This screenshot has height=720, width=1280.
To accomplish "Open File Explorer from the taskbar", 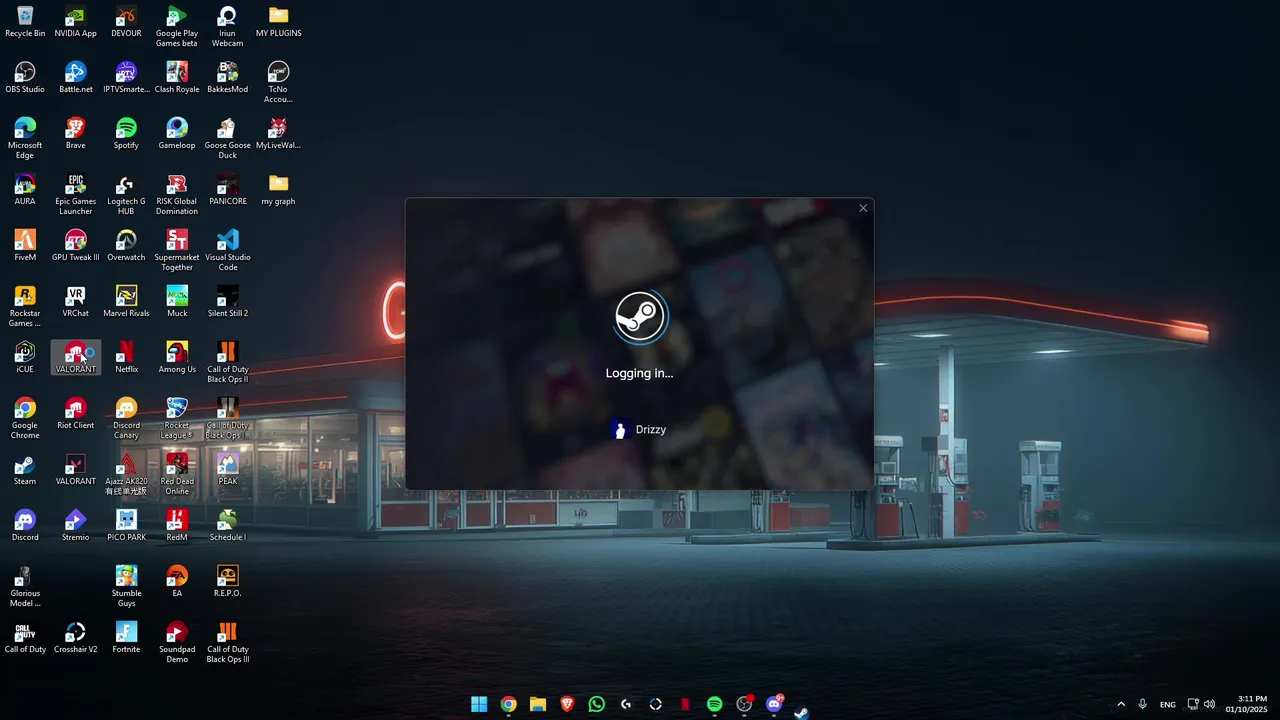I will tap(538, 704).
